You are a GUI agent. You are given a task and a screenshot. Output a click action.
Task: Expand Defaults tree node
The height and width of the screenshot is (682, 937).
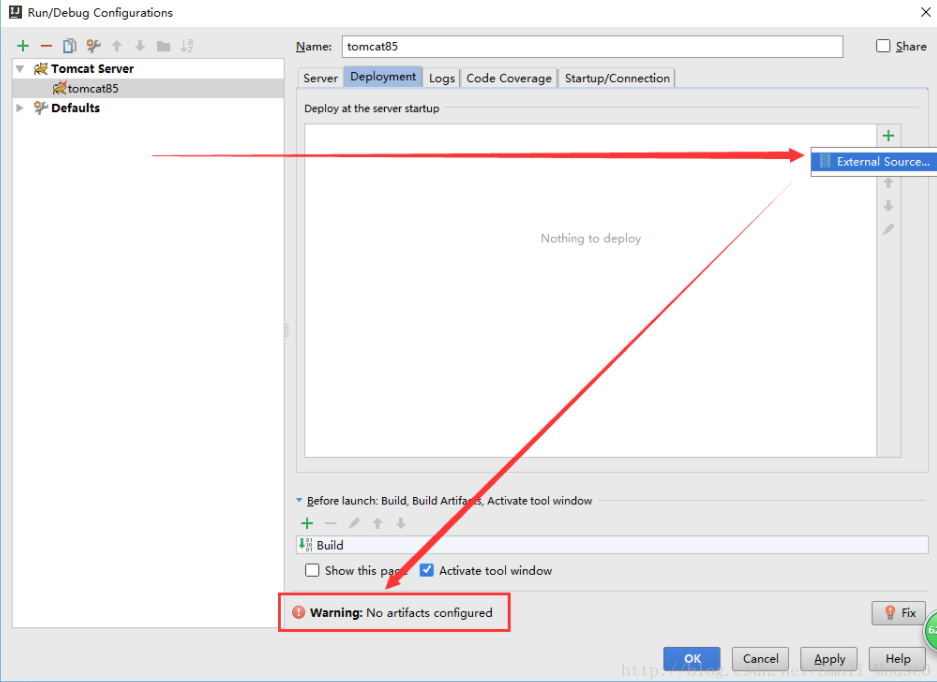(x=20, y=108)
